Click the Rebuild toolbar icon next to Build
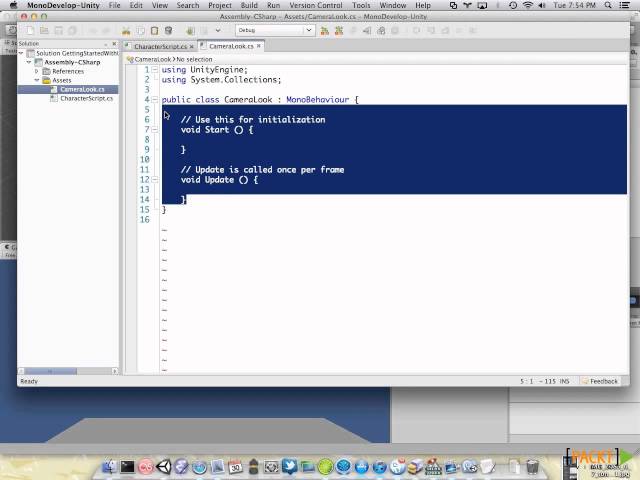The image size is (640, 480). 339,31
